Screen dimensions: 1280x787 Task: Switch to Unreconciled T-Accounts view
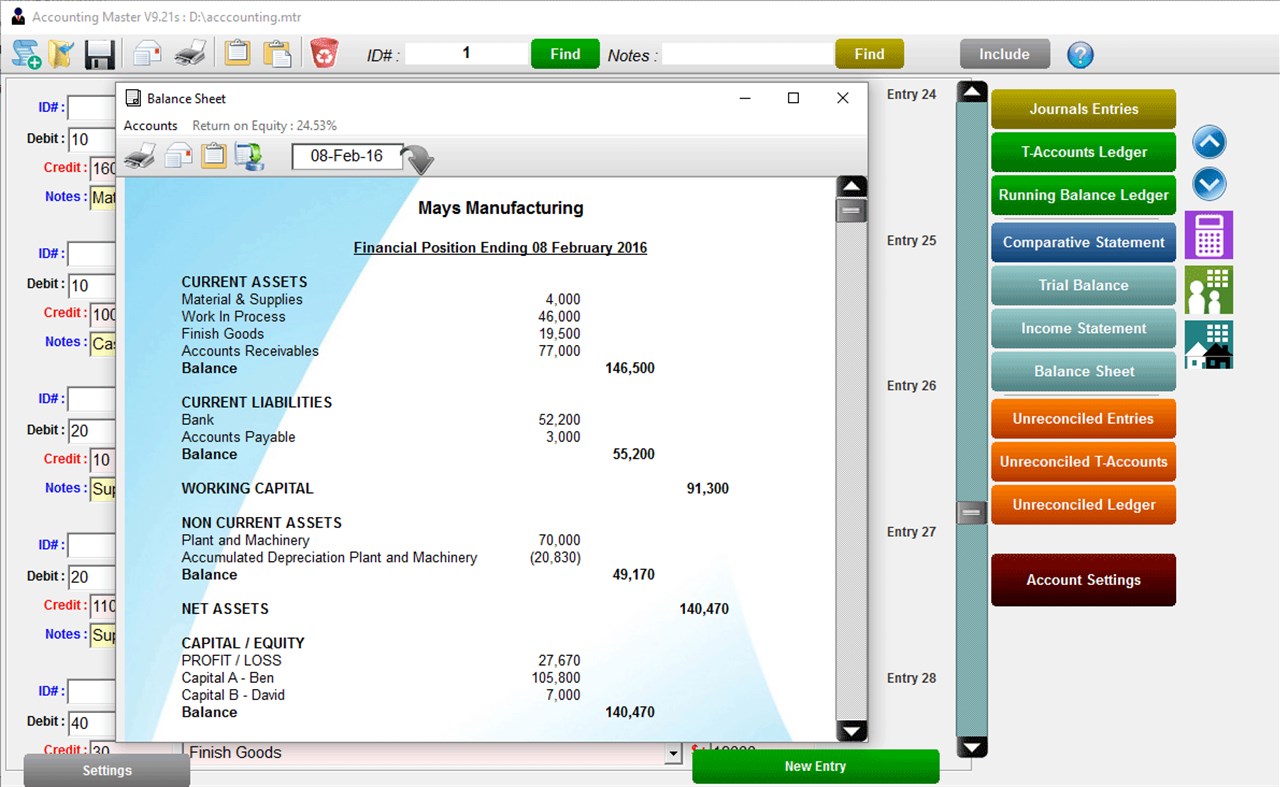click(x=1083, y=462)
